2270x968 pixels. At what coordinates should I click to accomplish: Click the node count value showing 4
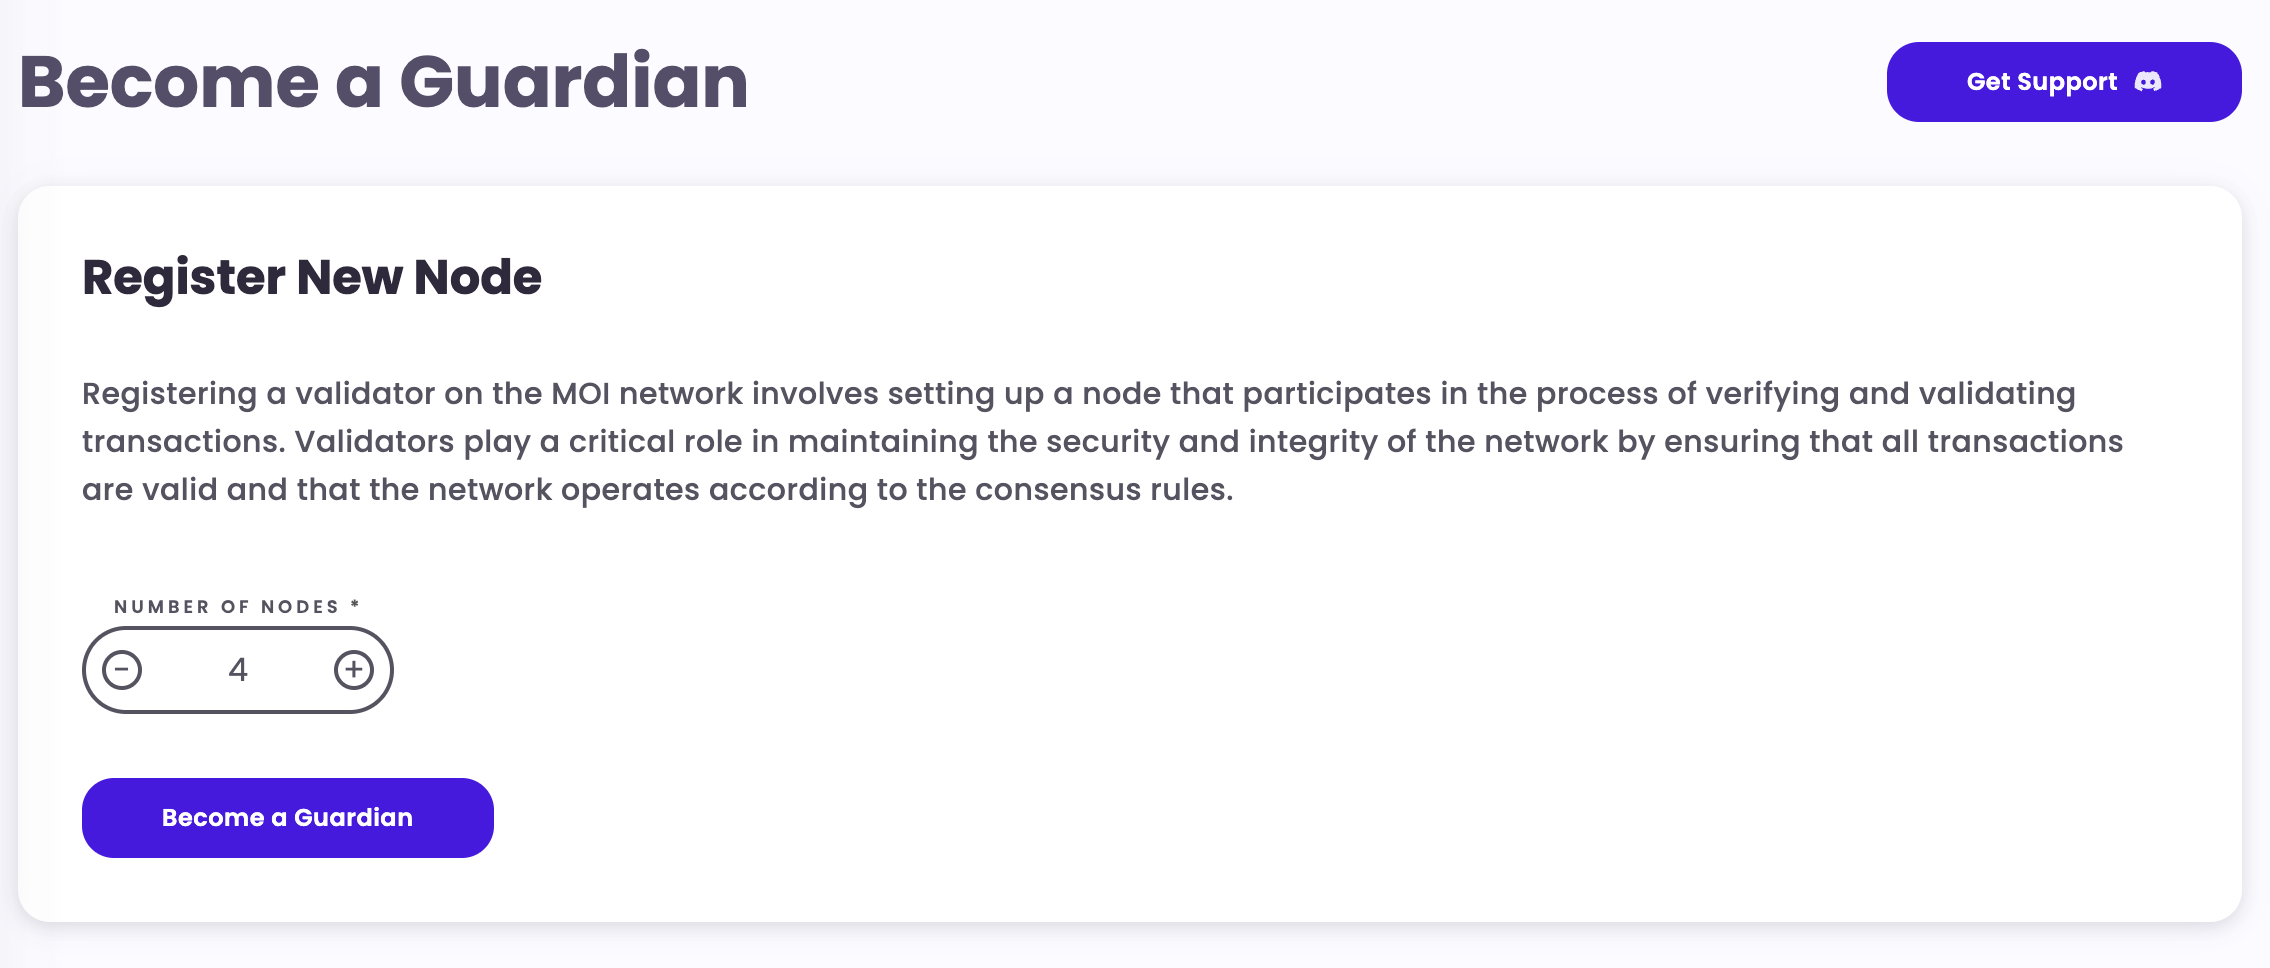click(x=238, y=670)
